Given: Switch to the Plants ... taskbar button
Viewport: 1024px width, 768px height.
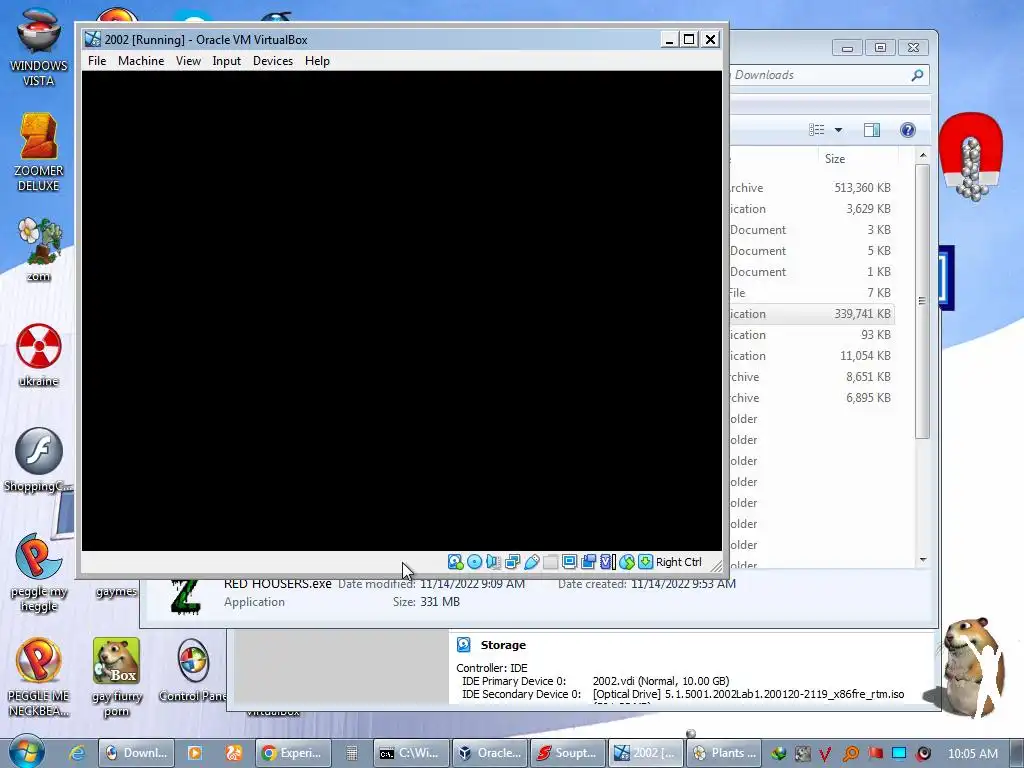Looking at the screenshot, I should 724,753.
